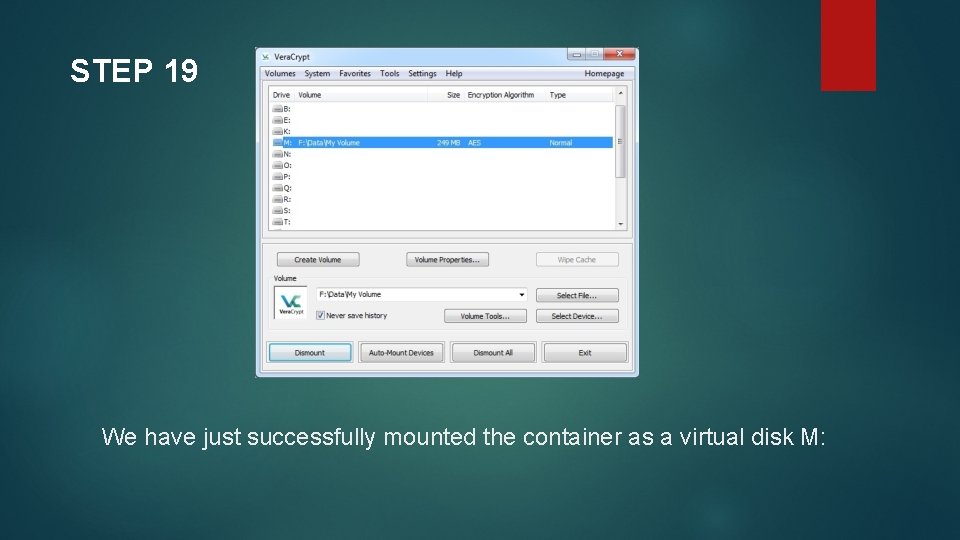Open Volume Tools button
The width and height of the screenshot is (960, 540).
(x=485, y=316)
